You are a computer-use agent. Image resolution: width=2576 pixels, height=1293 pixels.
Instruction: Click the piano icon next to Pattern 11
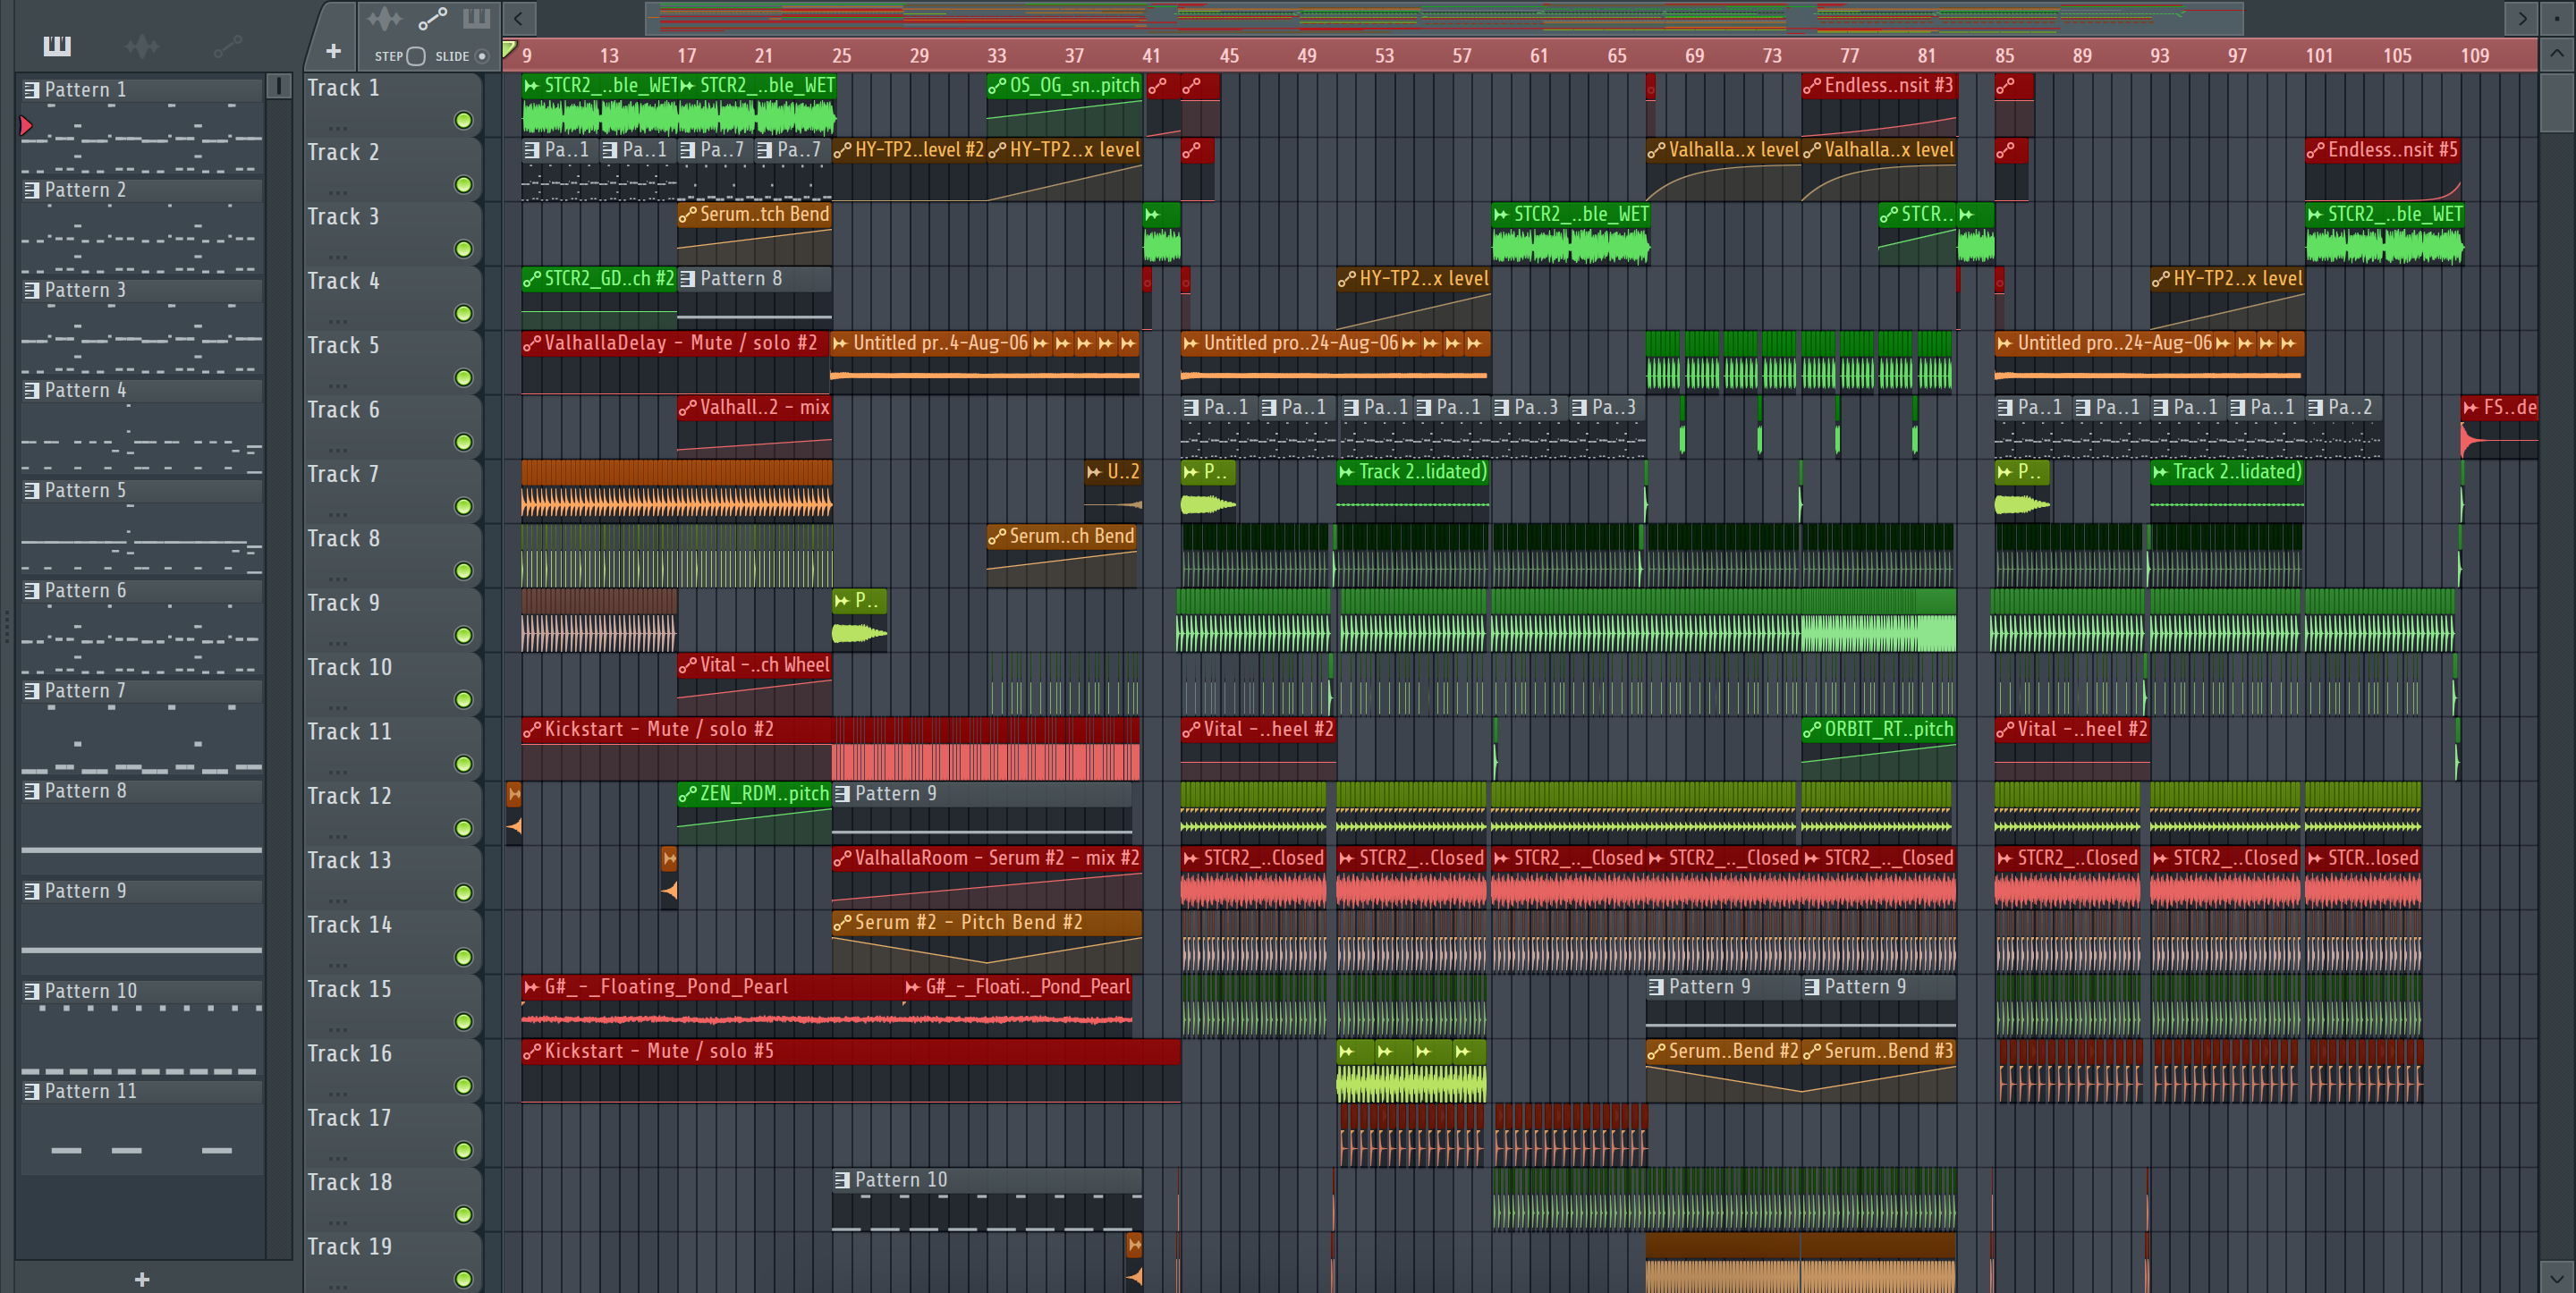pos(32,1092)
